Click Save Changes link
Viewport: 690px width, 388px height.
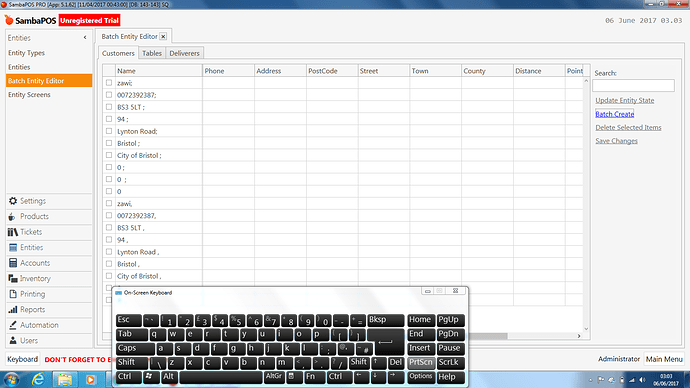616,141
